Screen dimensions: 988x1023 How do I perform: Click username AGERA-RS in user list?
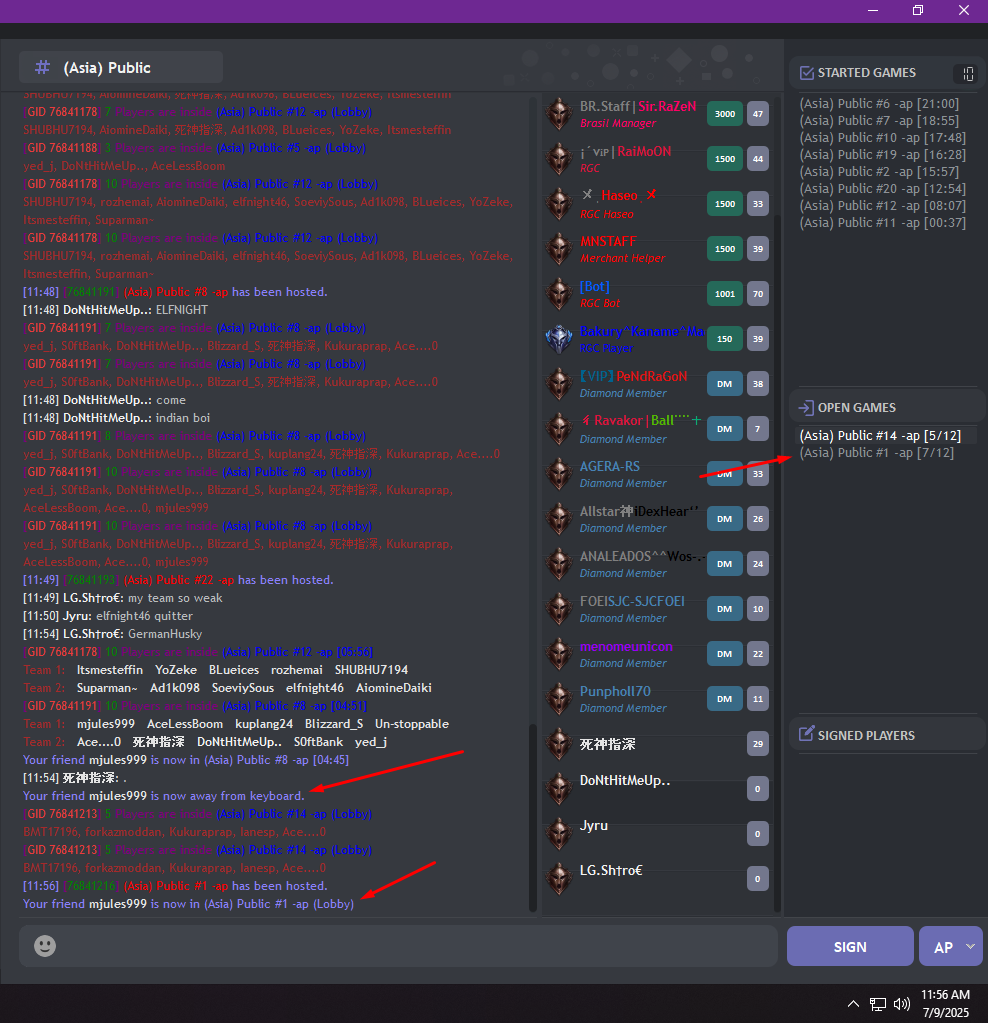pos(610,466)
